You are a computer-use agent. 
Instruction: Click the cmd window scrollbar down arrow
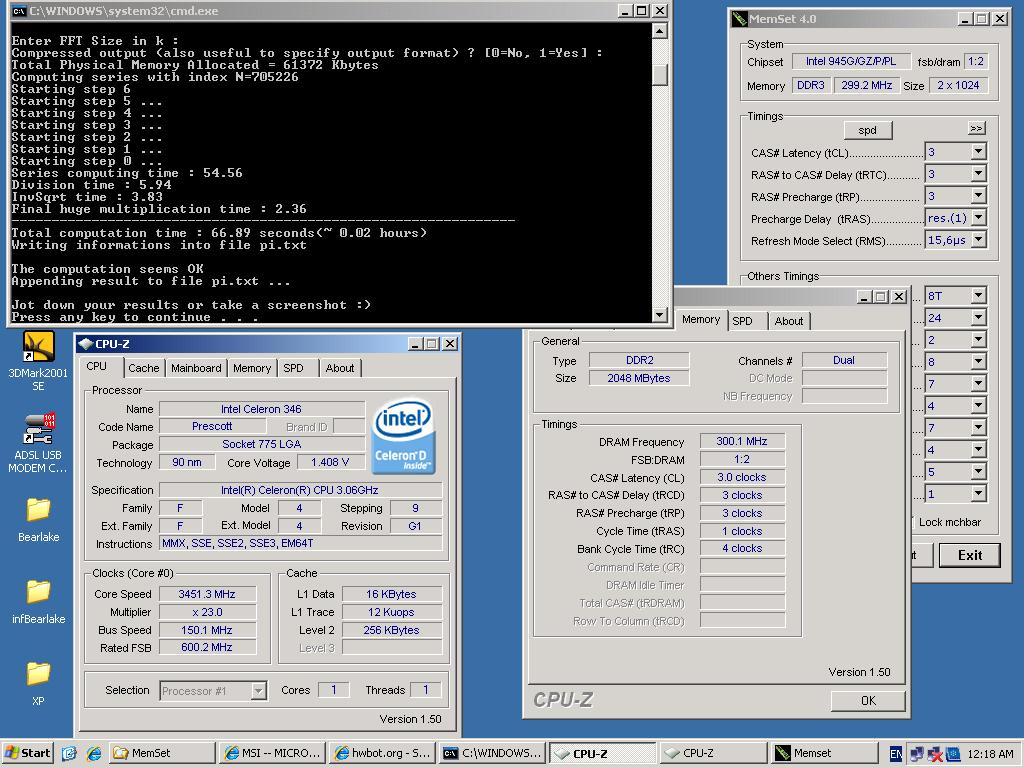660,315
